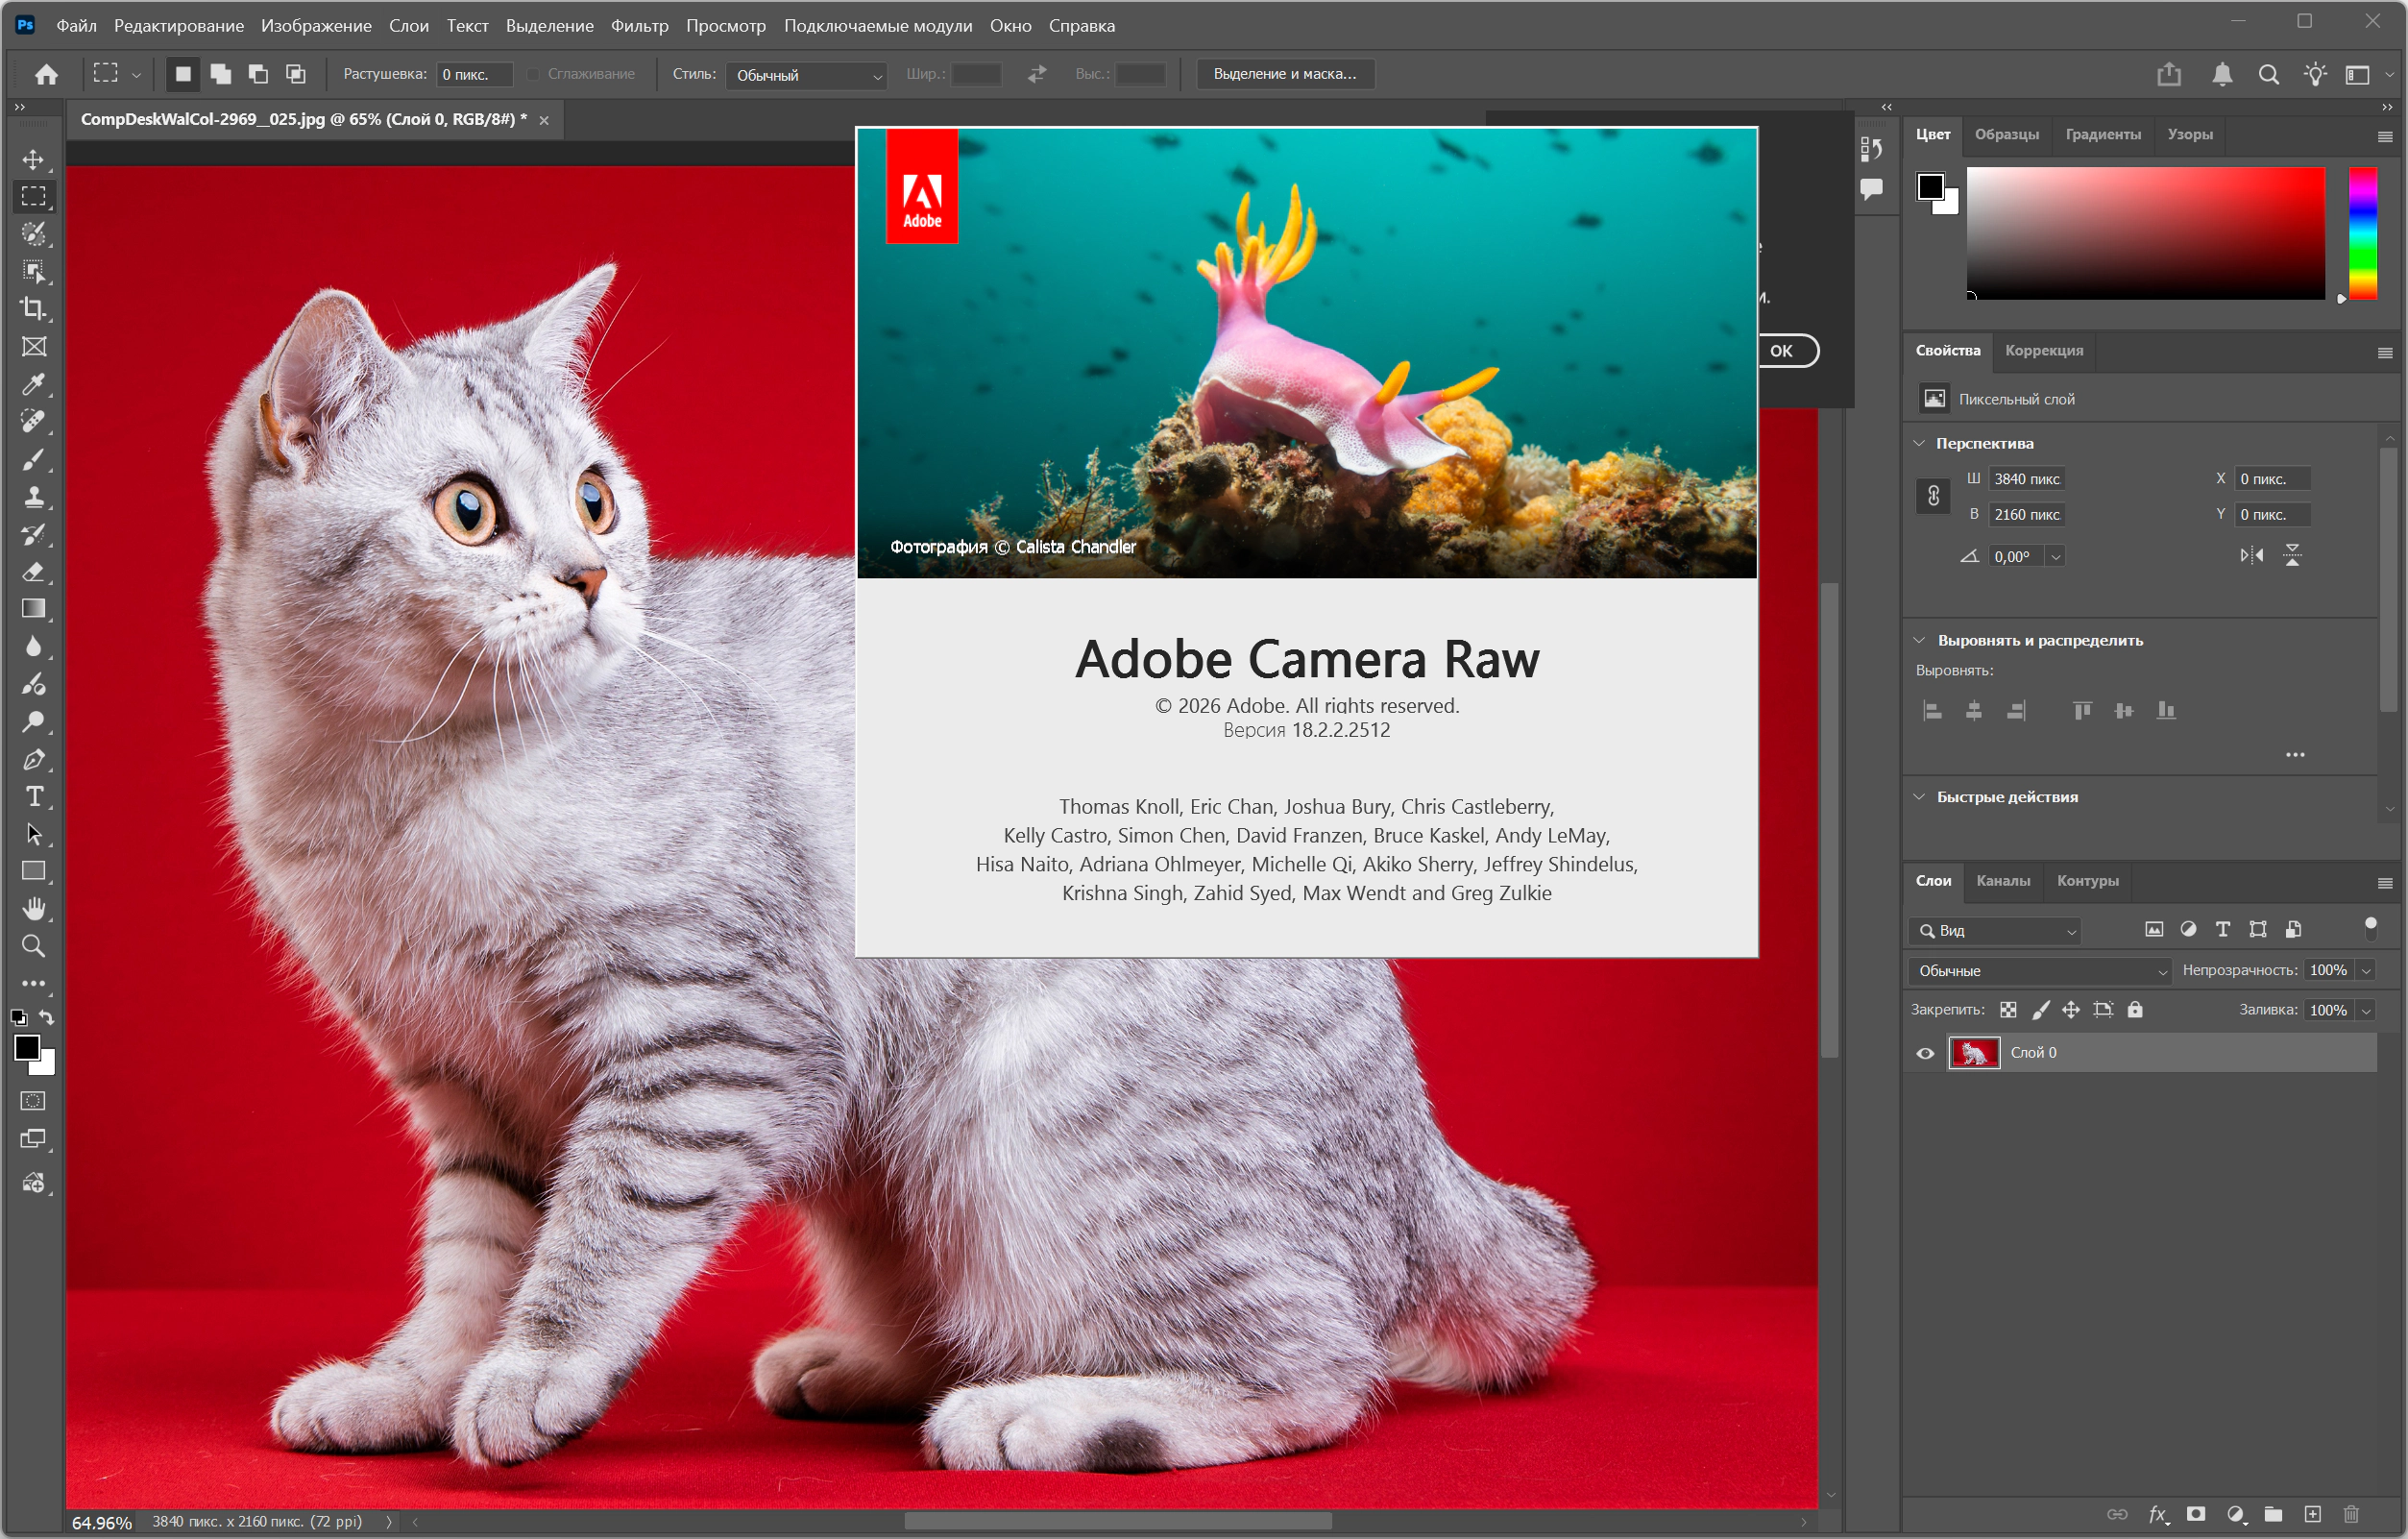Toggle the lock all layer icon

pos(2135,1010)
